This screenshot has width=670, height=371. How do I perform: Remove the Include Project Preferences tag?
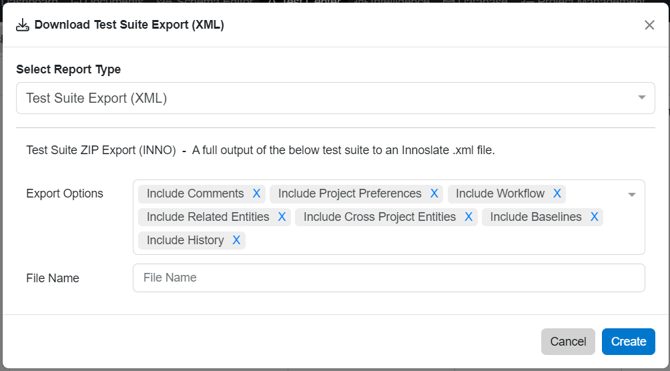[434, 194]
